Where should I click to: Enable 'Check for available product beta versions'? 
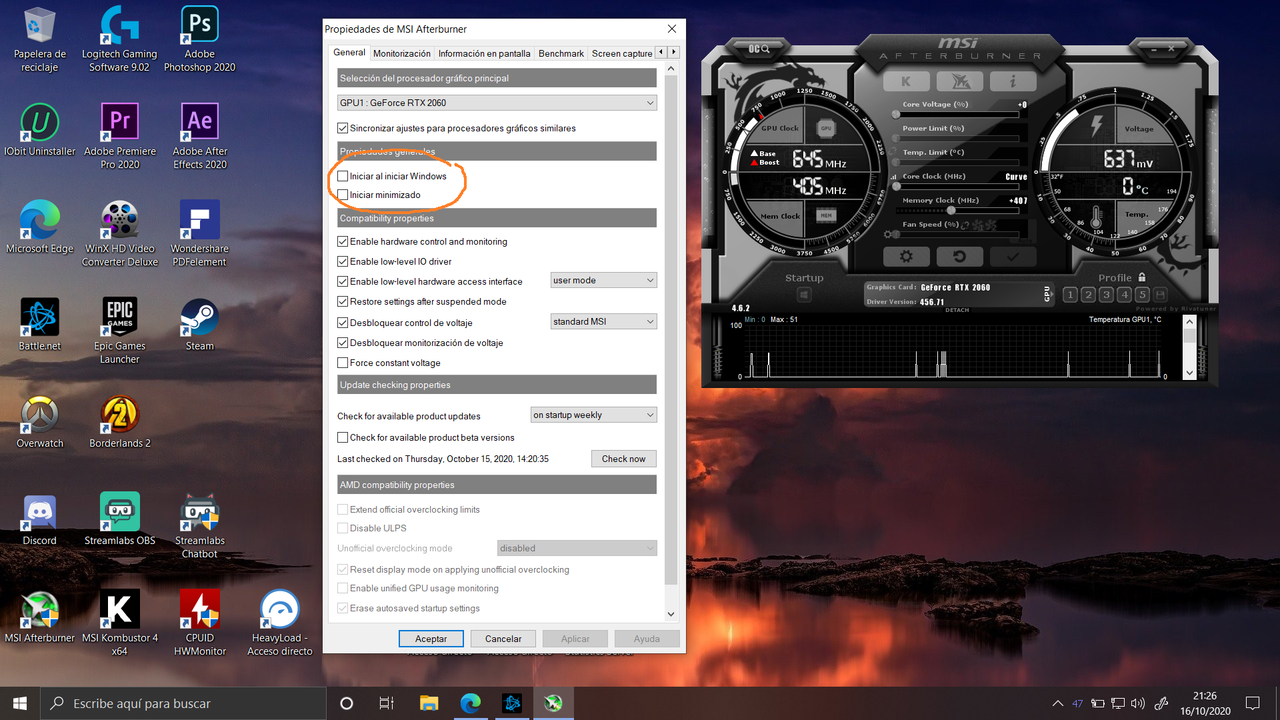tap(343, 438)
